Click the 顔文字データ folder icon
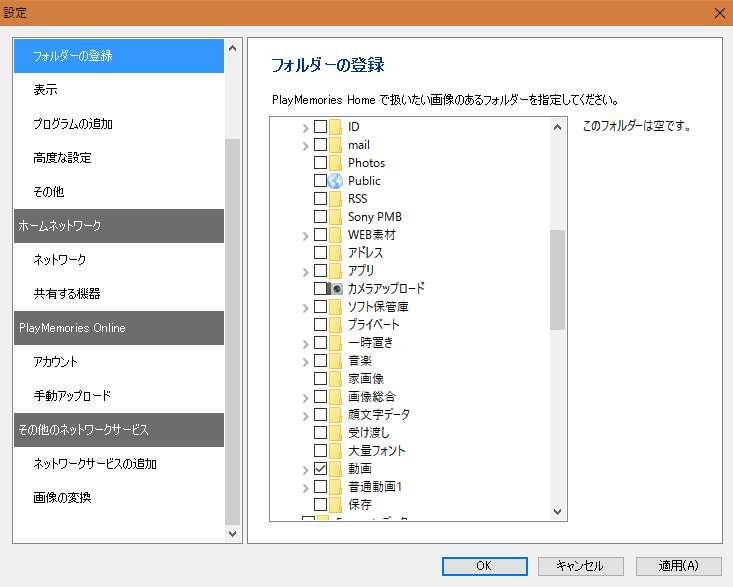 335,415
